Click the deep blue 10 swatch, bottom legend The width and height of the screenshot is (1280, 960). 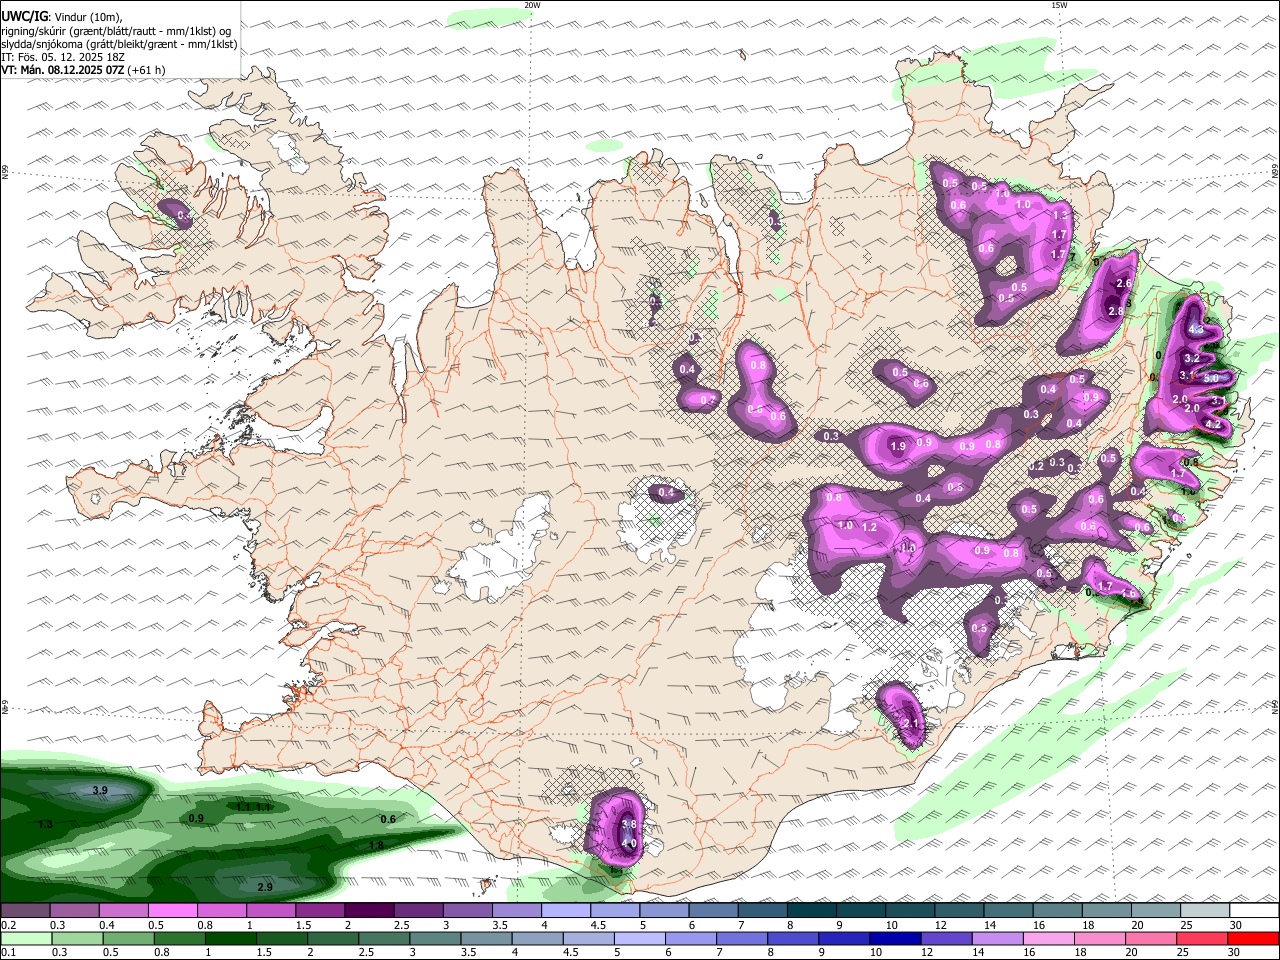[x=895, y=939]
